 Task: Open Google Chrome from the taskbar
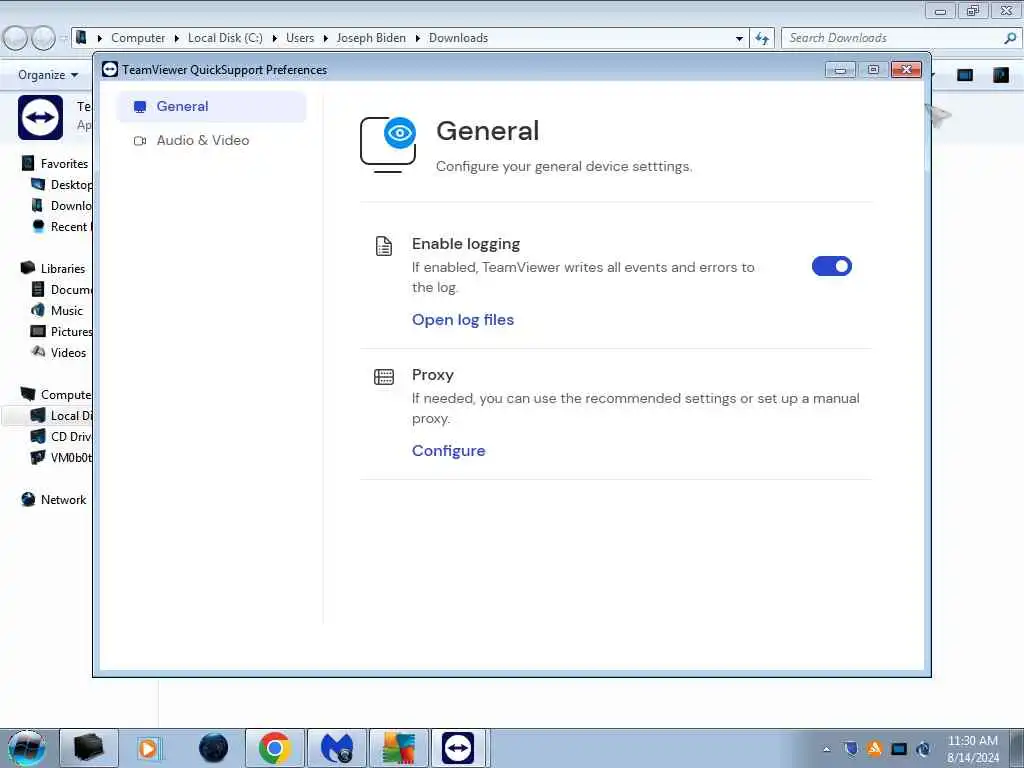tap(274, 748)
